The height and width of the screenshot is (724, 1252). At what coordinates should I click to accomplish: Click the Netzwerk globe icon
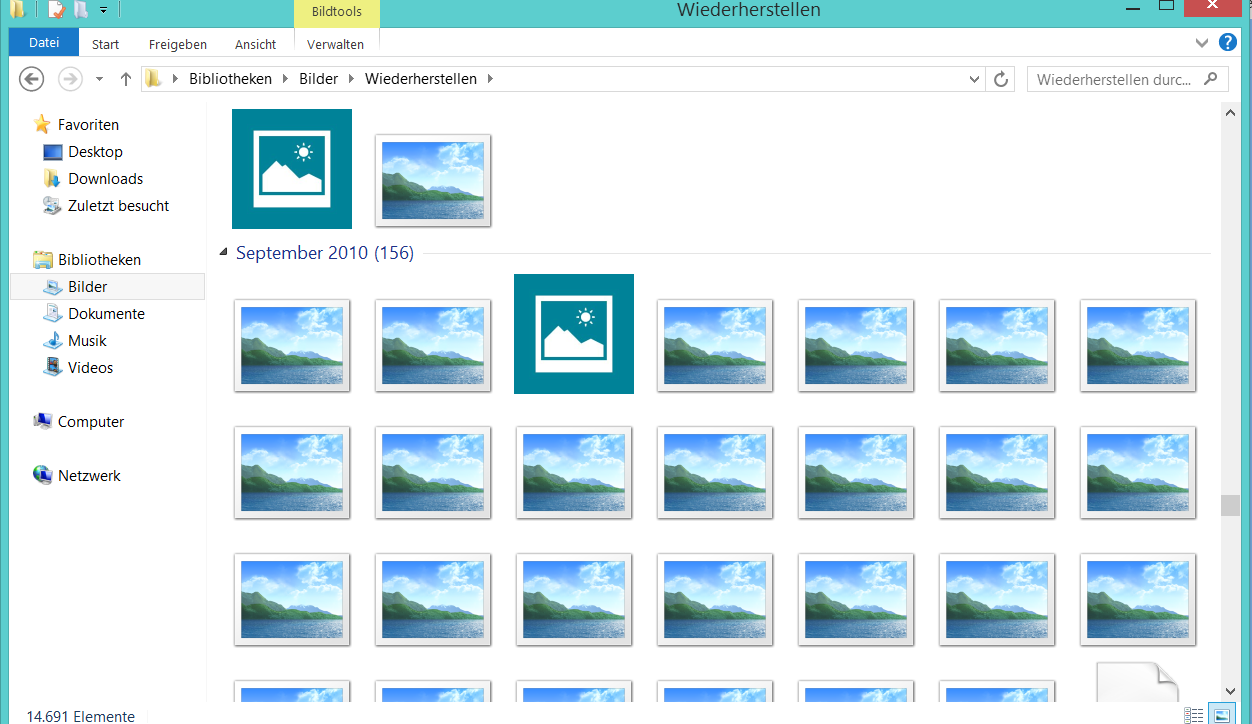coord(43,475)
